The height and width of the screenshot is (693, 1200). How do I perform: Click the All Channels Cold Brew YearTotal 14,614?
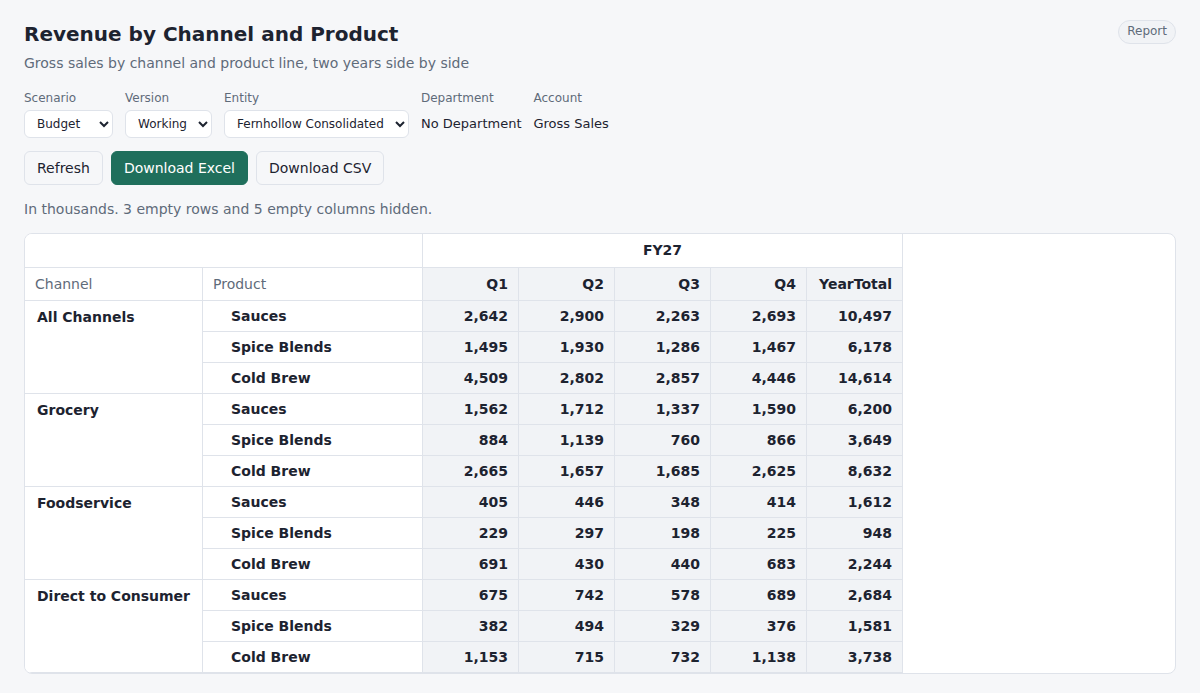(x=855, y=378)
